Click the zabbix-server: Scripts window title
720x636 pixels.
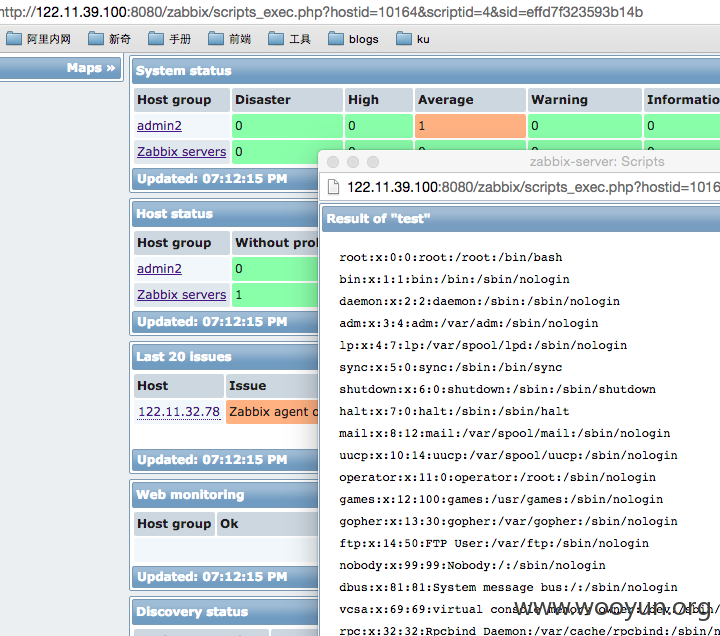[x=597, y=162]
